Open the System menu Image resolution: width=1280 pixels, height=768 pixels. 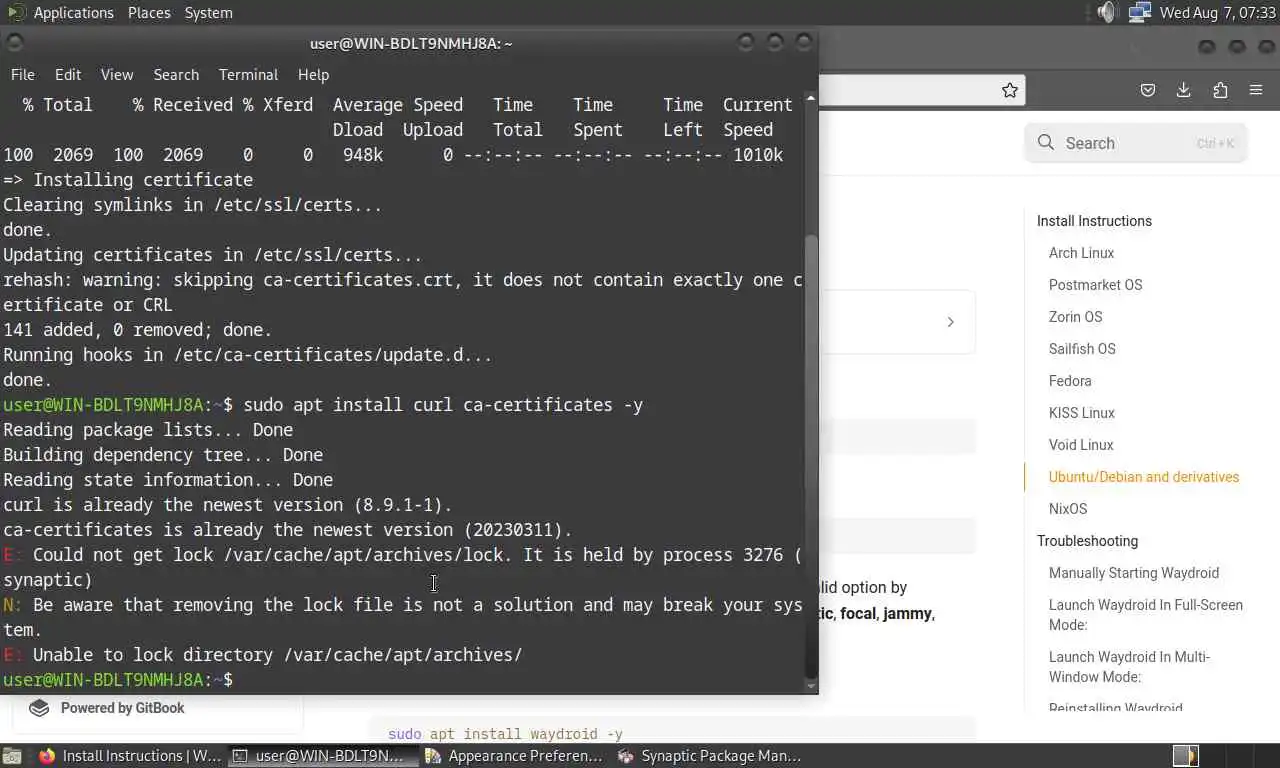tap(208, 13)
